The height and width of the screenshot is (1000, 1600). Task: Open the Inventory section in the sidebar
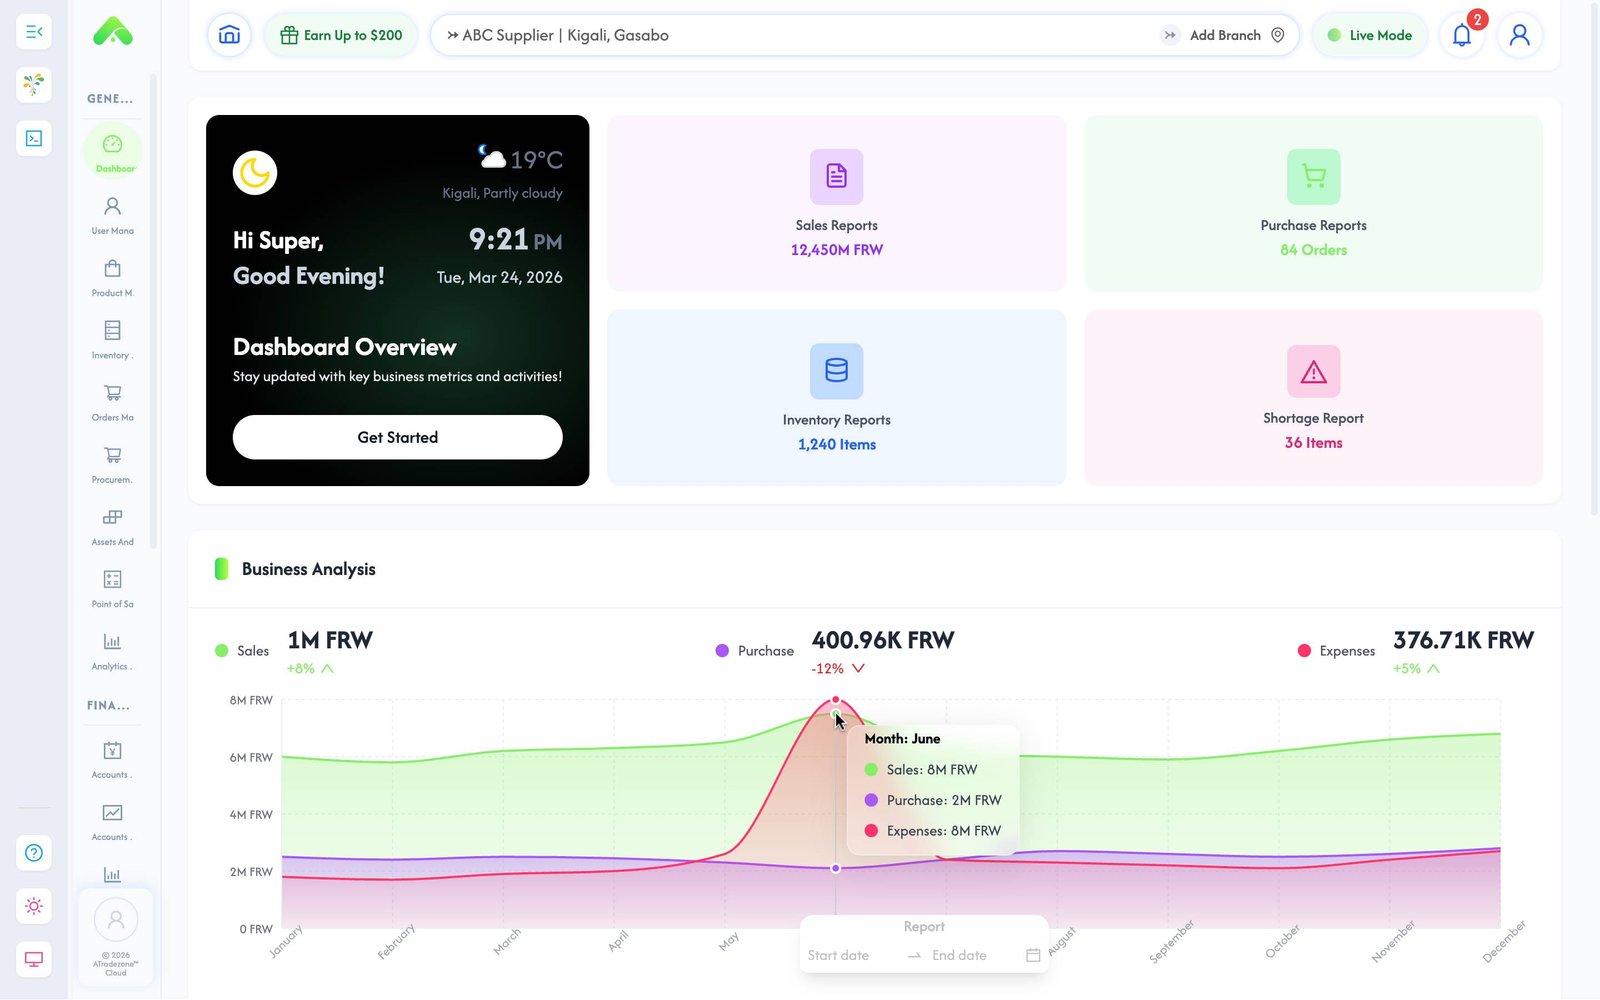coord(112,338)
